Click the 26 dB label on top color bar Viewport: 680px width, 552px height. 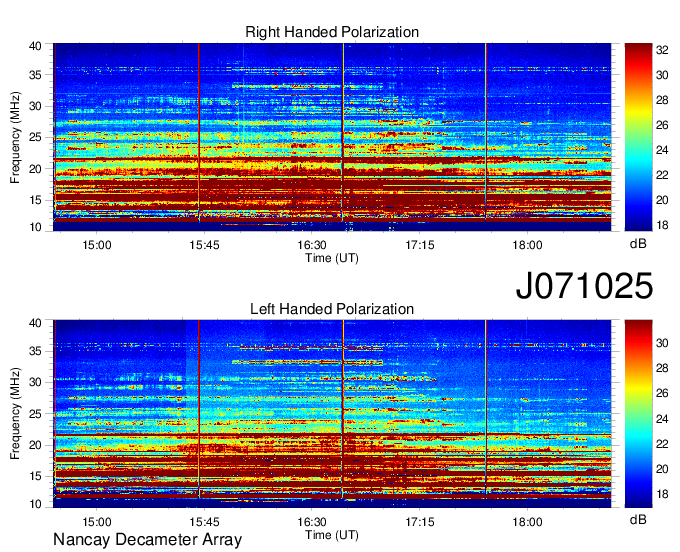[662, 125]
